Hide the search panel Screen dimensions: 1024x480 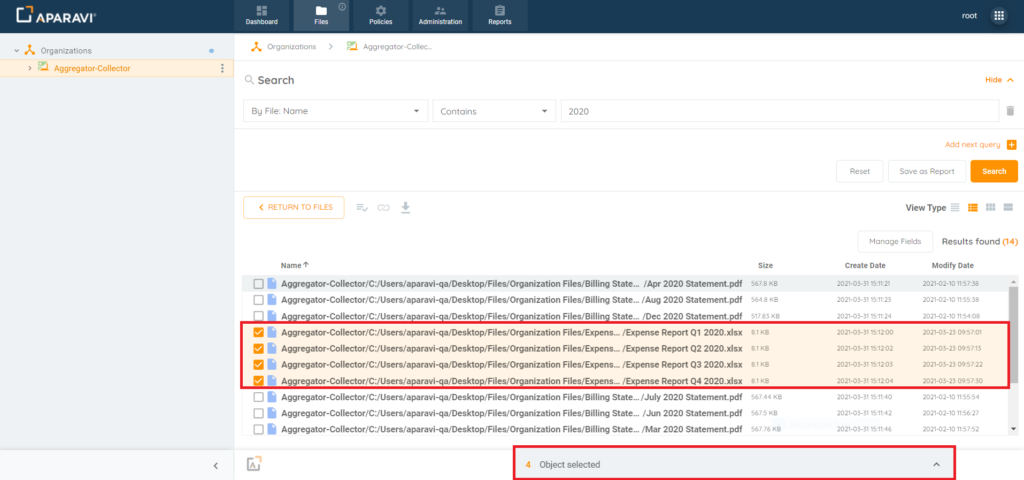click(999, 80)
